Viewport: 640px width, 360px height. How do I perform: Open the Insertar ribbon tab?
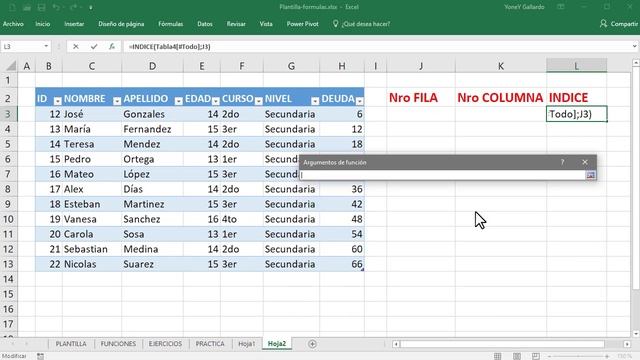[74, 24]
